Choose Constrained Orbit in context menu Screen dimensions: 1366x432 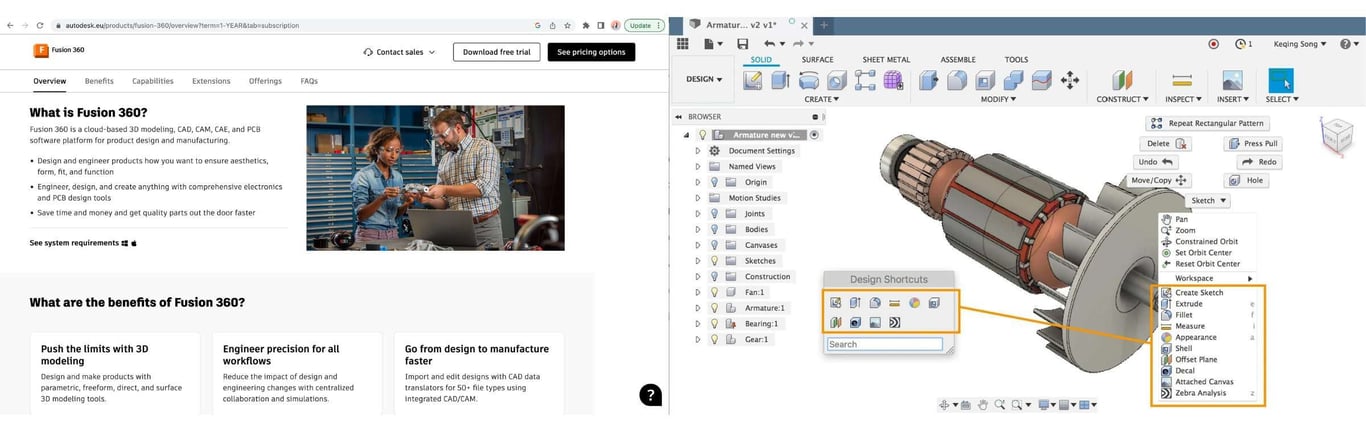(1206, 241)
